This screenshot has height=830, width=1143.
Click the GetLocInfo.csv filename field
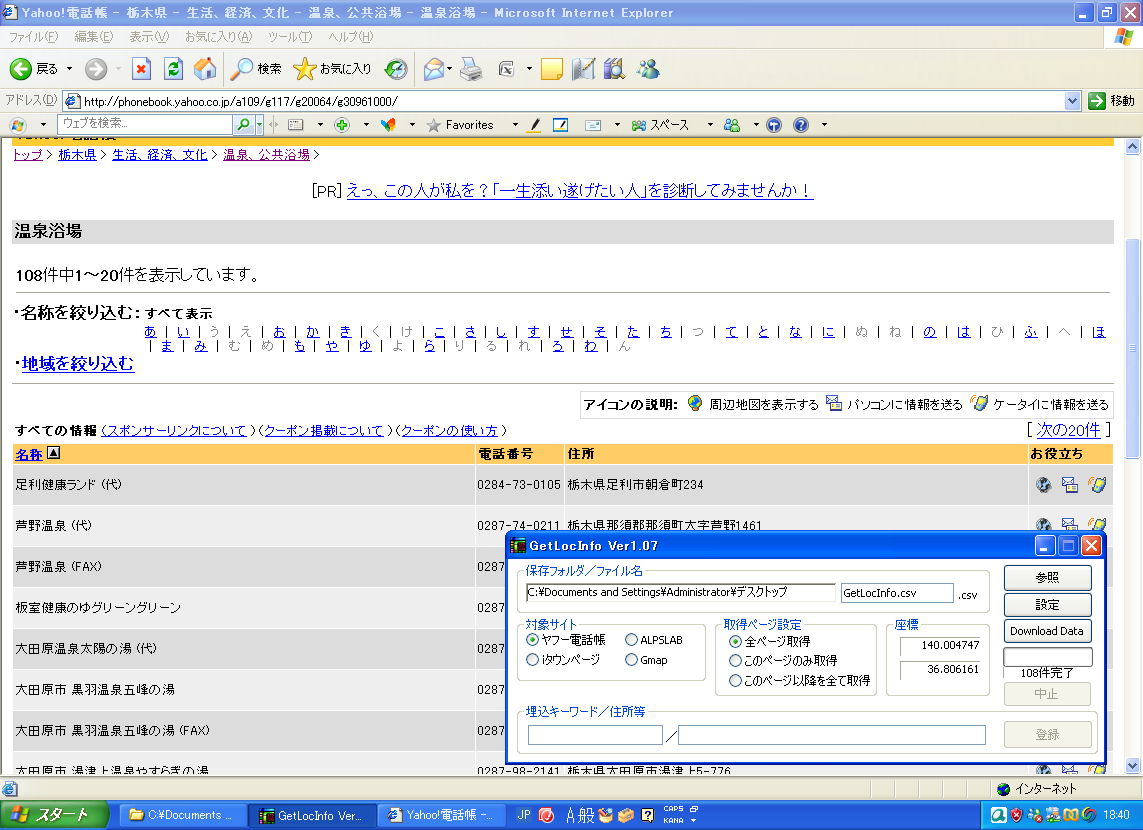[897, 593]
